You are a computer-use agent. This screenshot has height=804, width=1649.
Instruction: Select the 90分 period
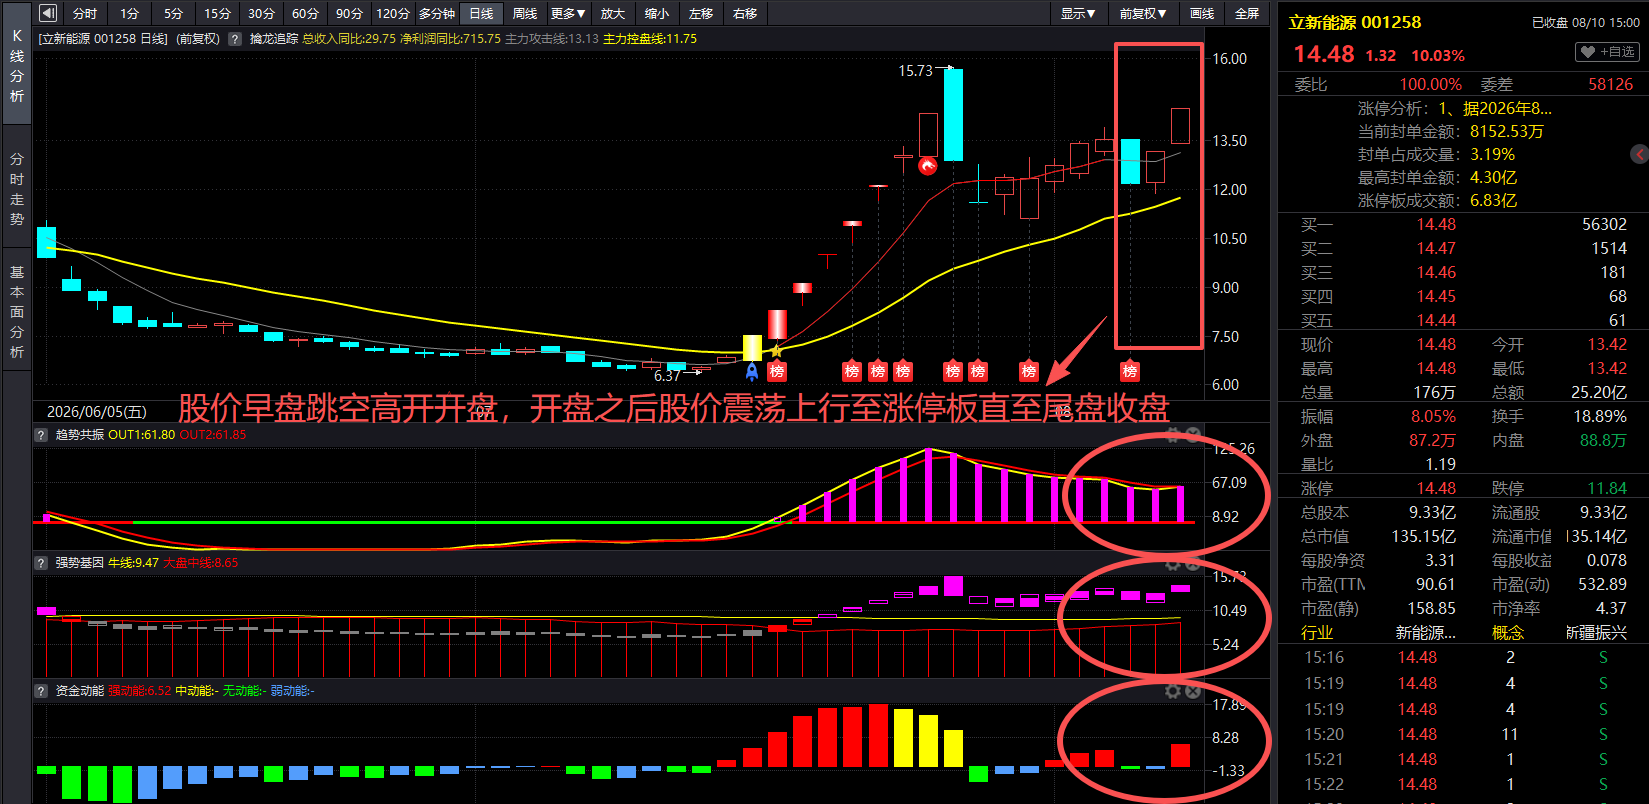pos(350,13)
